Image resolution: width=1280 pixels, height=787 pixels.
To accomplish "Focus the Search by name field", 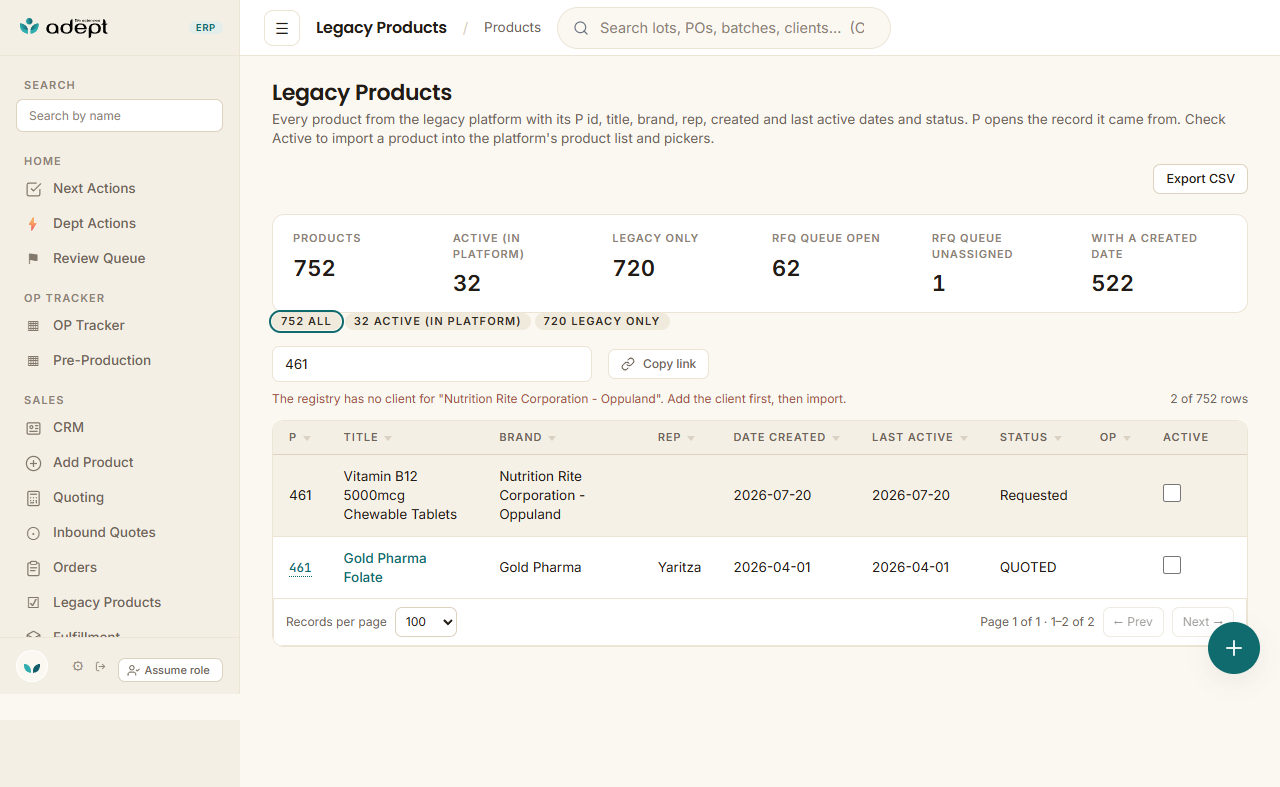I will pos(119,115).
